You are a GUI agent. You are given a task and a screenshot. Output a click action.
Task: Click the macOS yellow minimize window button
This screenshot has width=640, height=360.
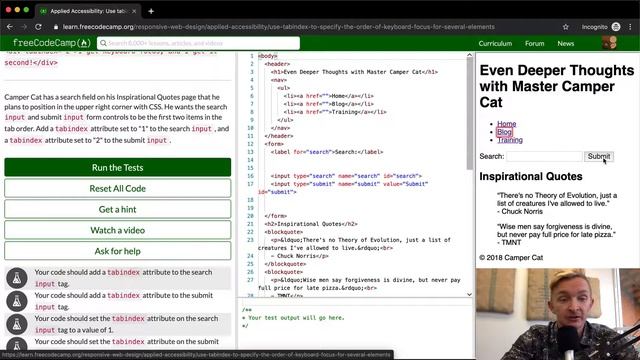17,10
